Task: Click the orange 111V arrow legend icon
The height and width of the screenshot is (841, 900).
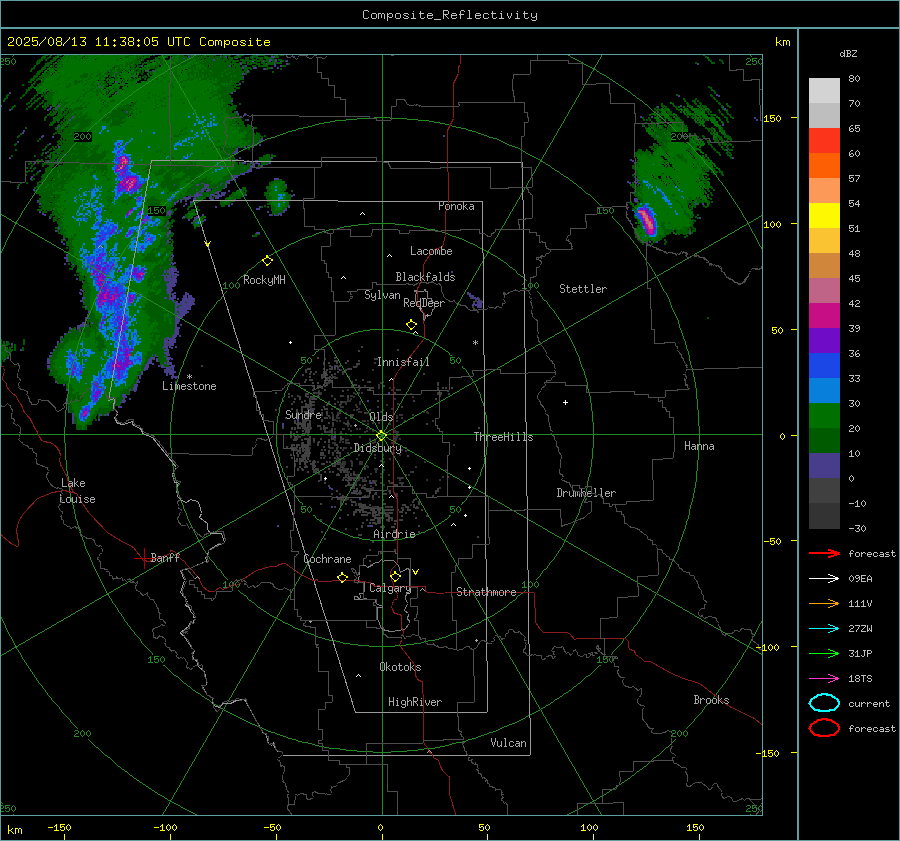Action: point(824,603)
